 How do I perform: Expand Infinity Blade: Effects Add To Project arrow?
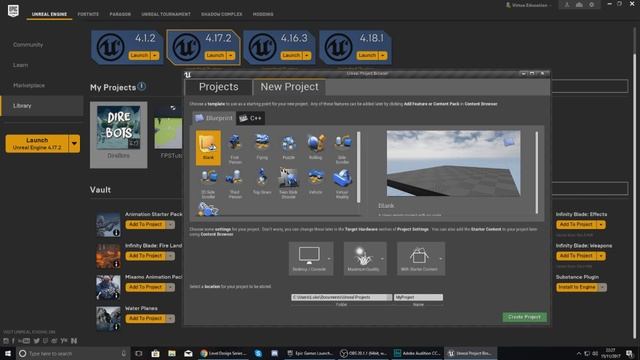601,224
